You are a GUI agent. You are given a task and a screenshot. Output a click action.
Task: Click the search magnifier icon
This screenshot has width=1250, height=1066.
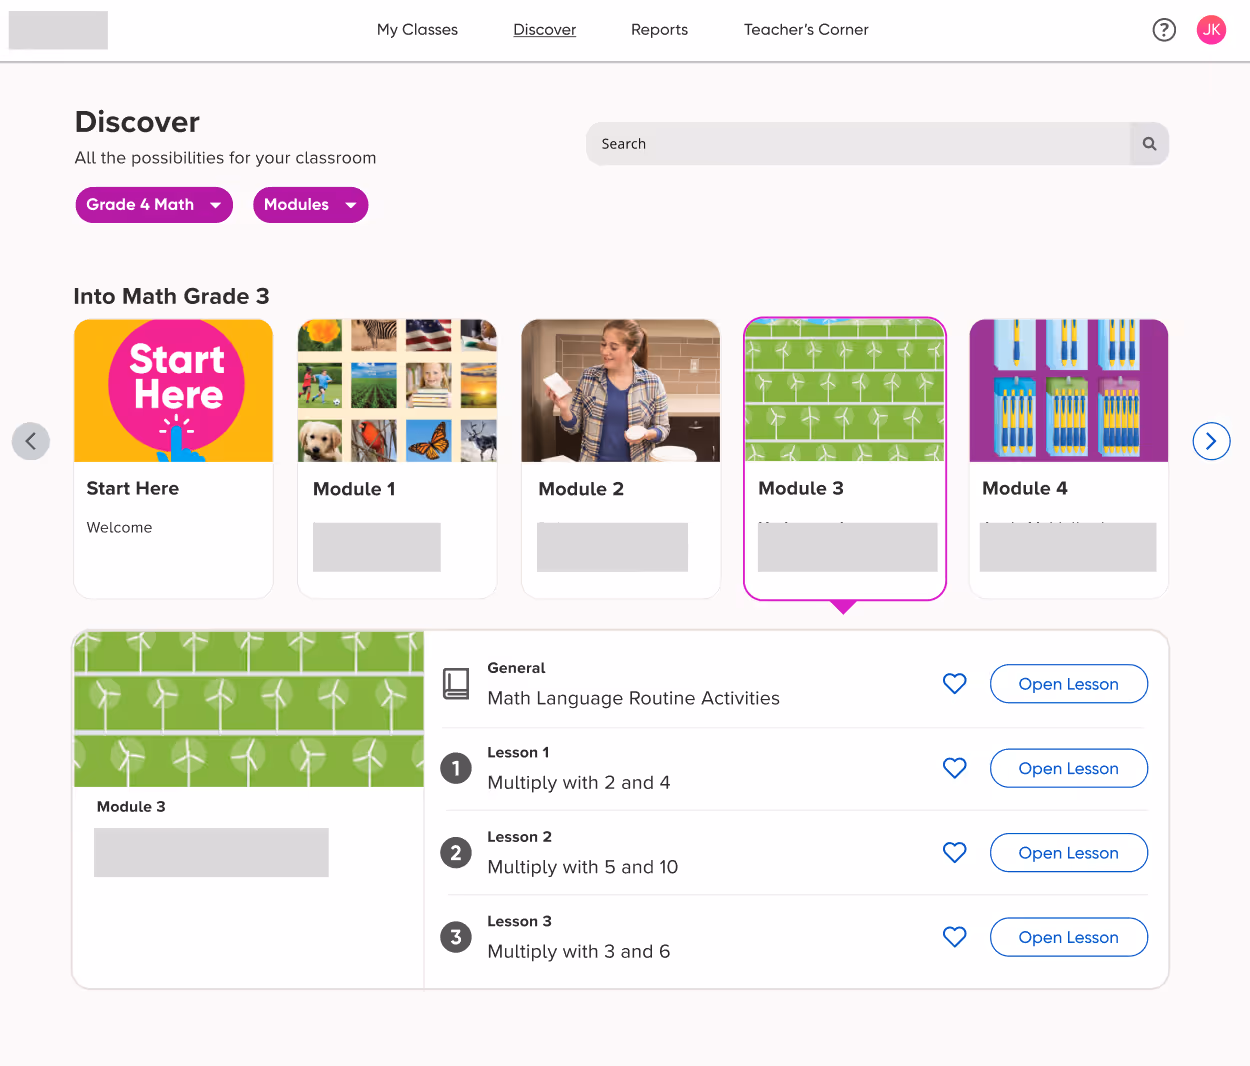(1149, 144)
